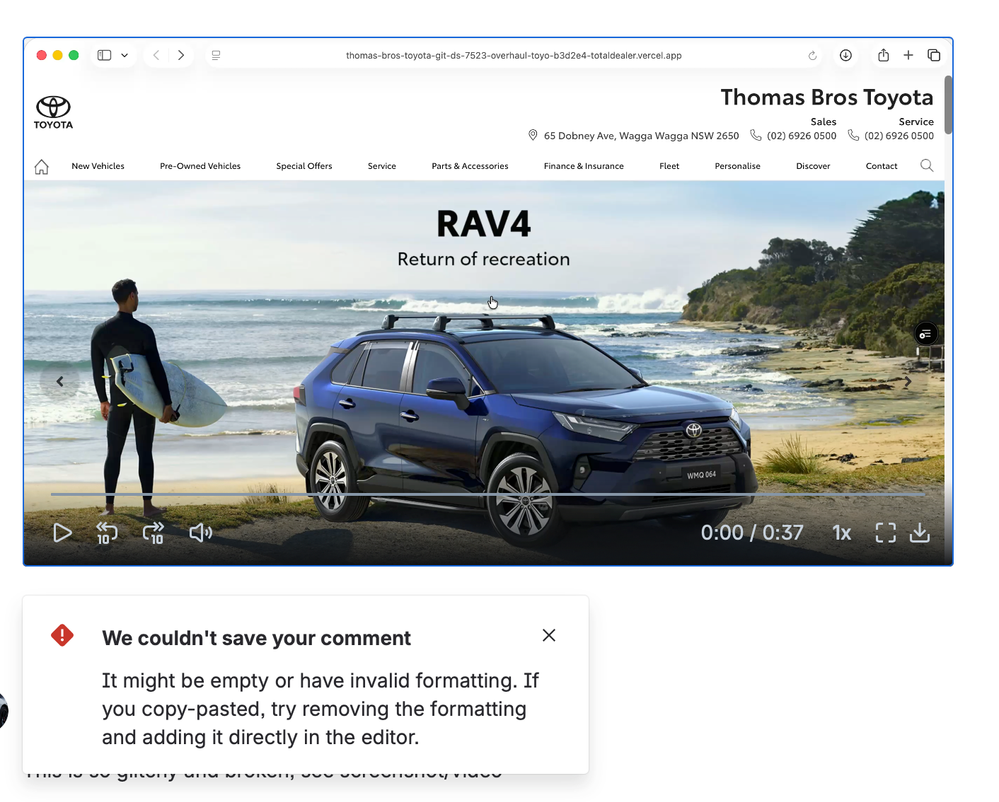
Task: Click the page vertical scrollbar
Action: pyautogui.click(x=948, y=105)
